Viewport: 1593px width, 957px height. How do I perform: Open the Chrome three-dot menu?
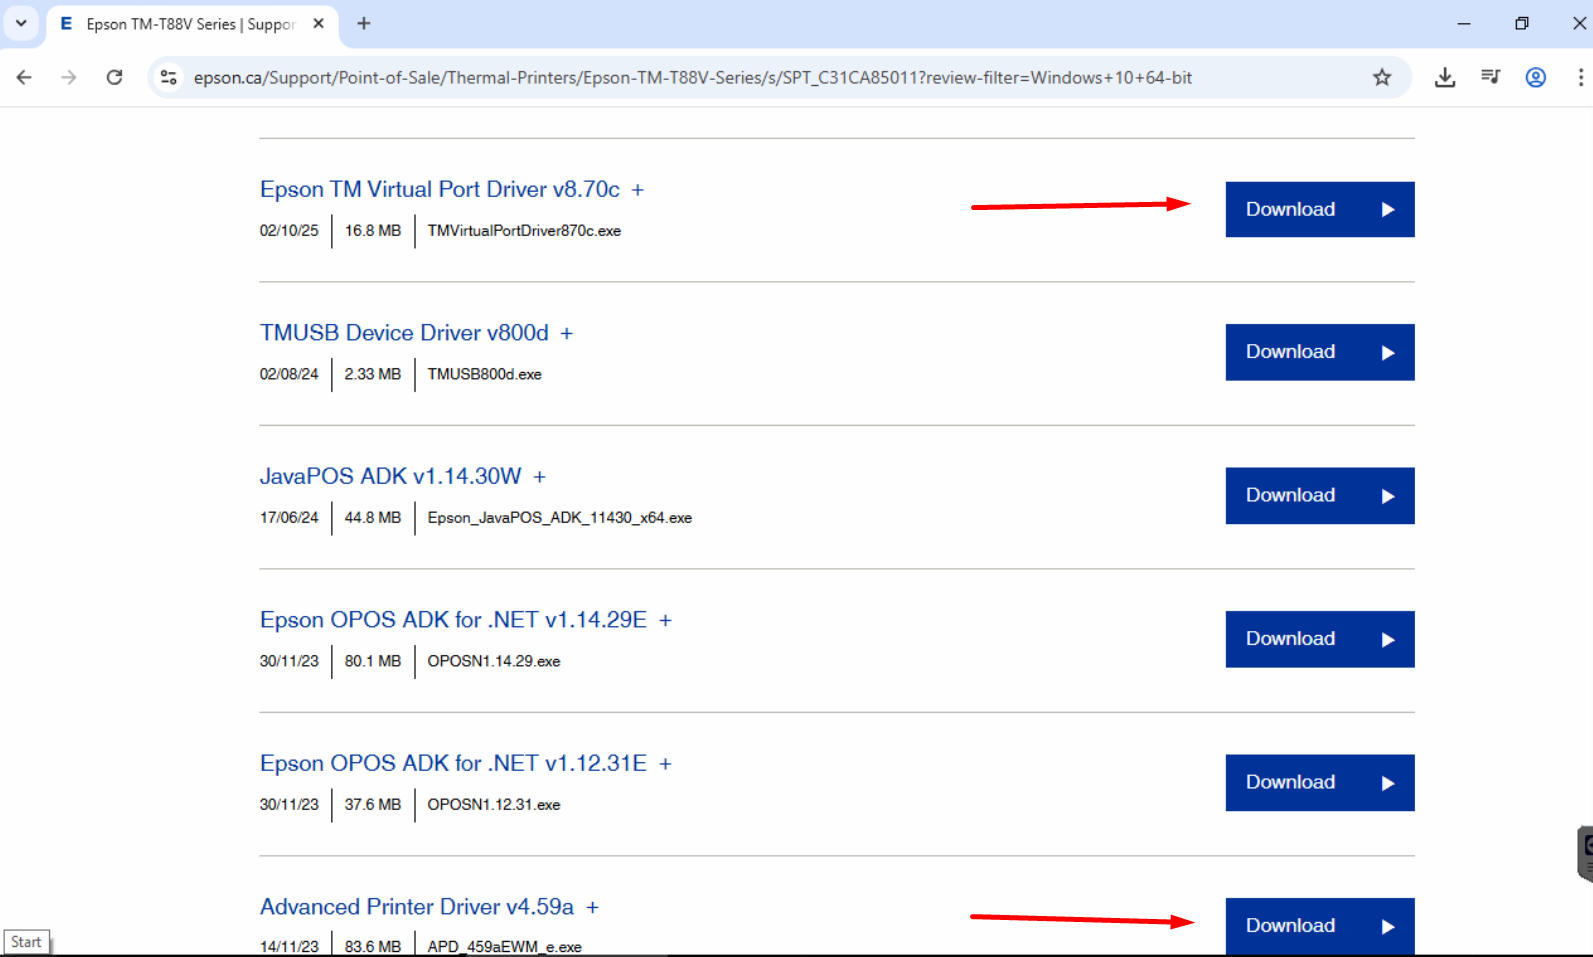point(1580,77)
